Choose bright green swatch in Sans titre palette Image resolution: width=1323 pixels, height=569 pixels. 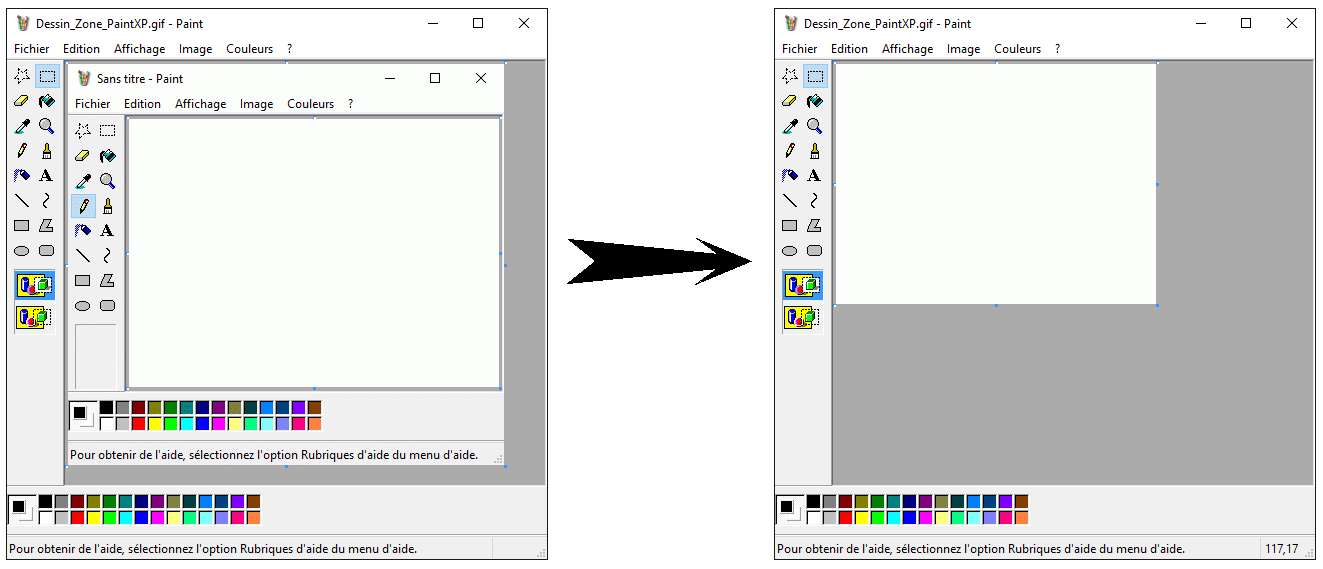pos(170,423)
